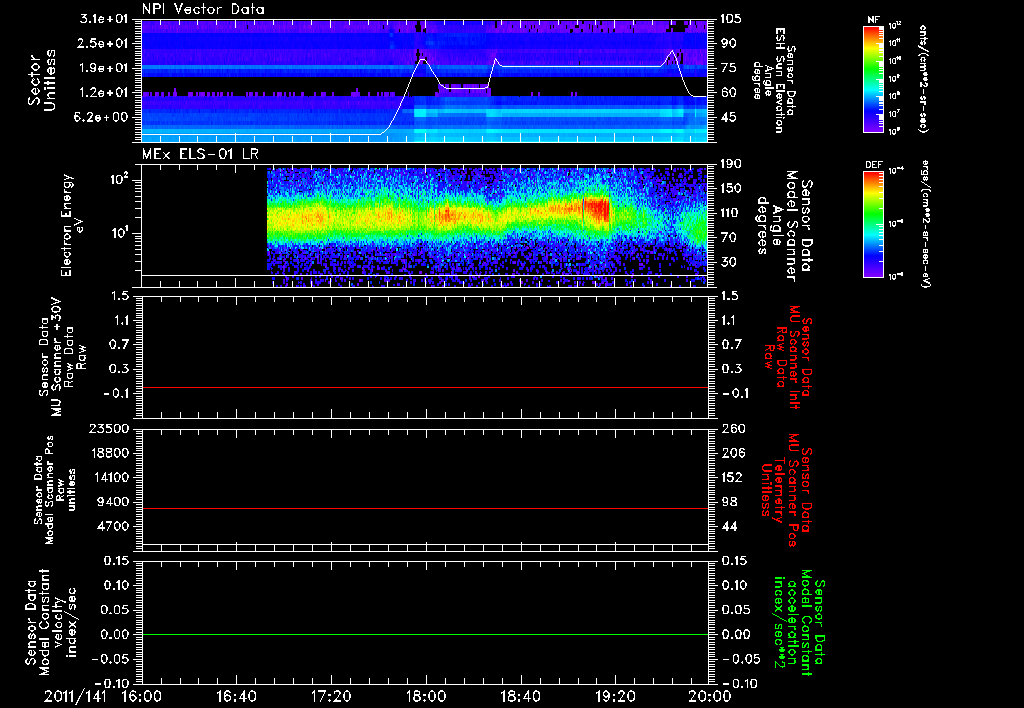Click the 18:00 time axis label
Screen dimensions: 1024x708
426,696
